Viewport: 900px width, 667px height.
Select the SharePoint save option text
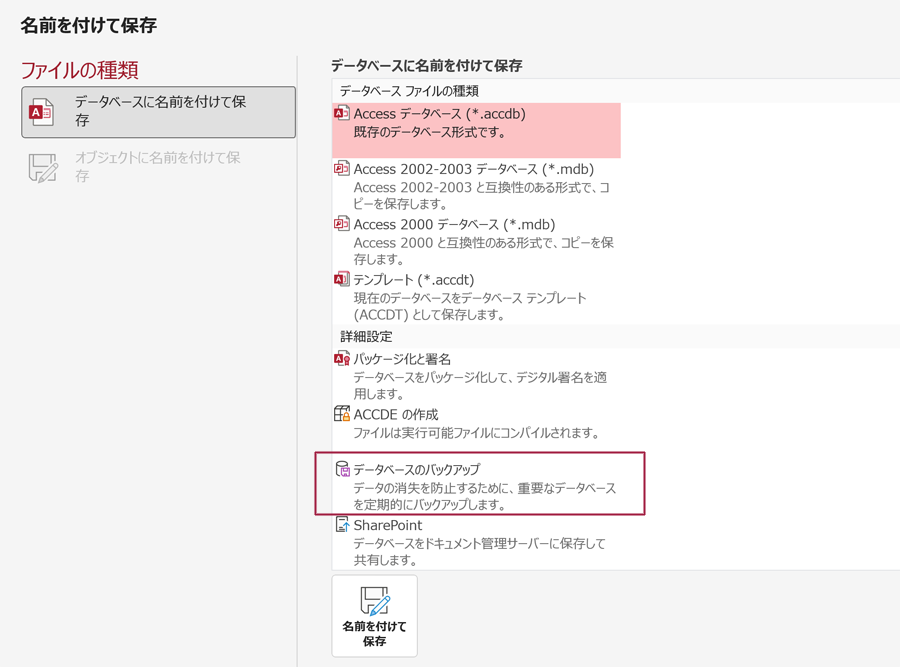point(388,525)
